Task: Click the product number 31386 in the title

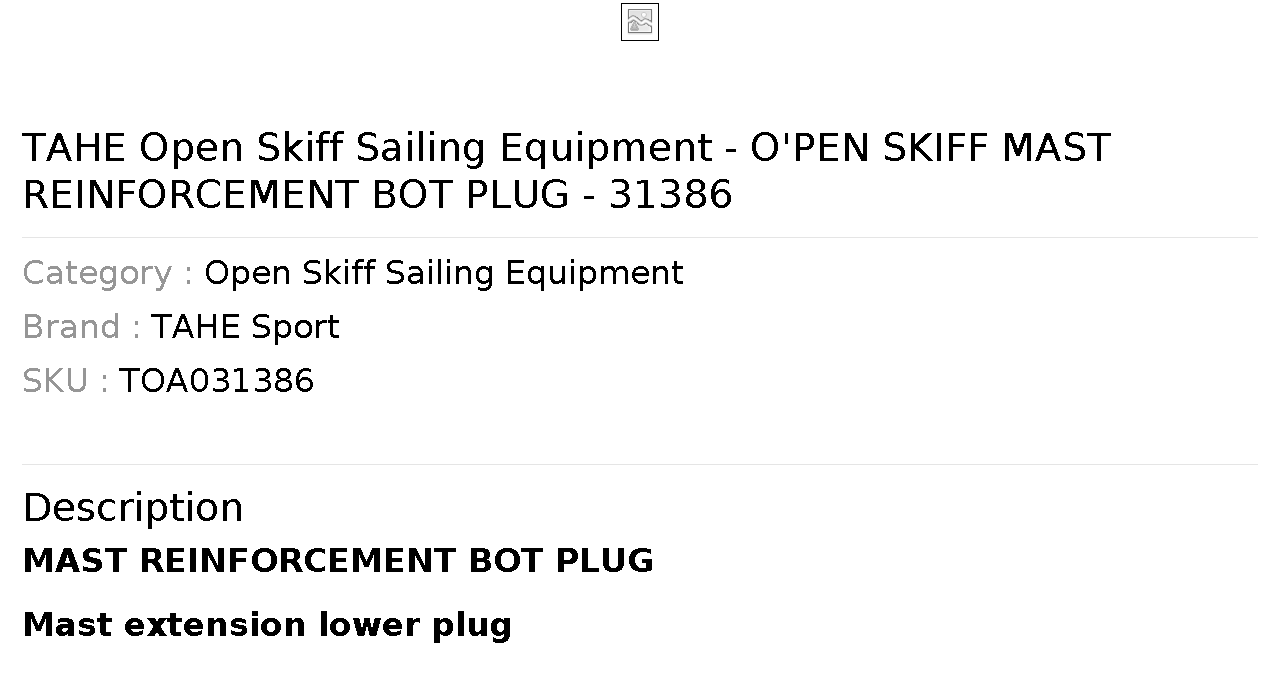Action: [671, 194]
